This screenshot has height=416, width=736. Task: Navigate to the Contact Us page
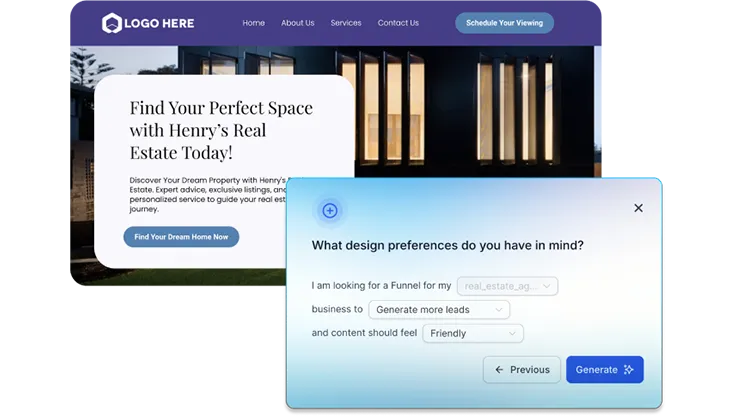[x=398, y=23]
